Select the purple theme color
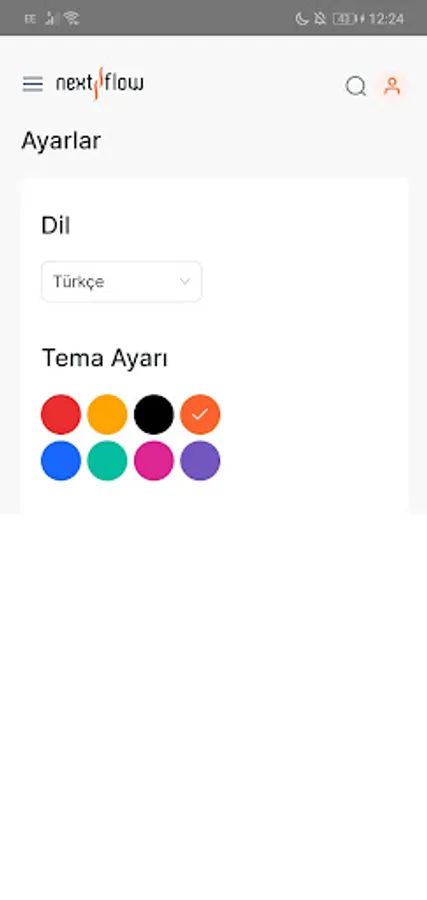 pyautogui.click(x=200, y=461)
